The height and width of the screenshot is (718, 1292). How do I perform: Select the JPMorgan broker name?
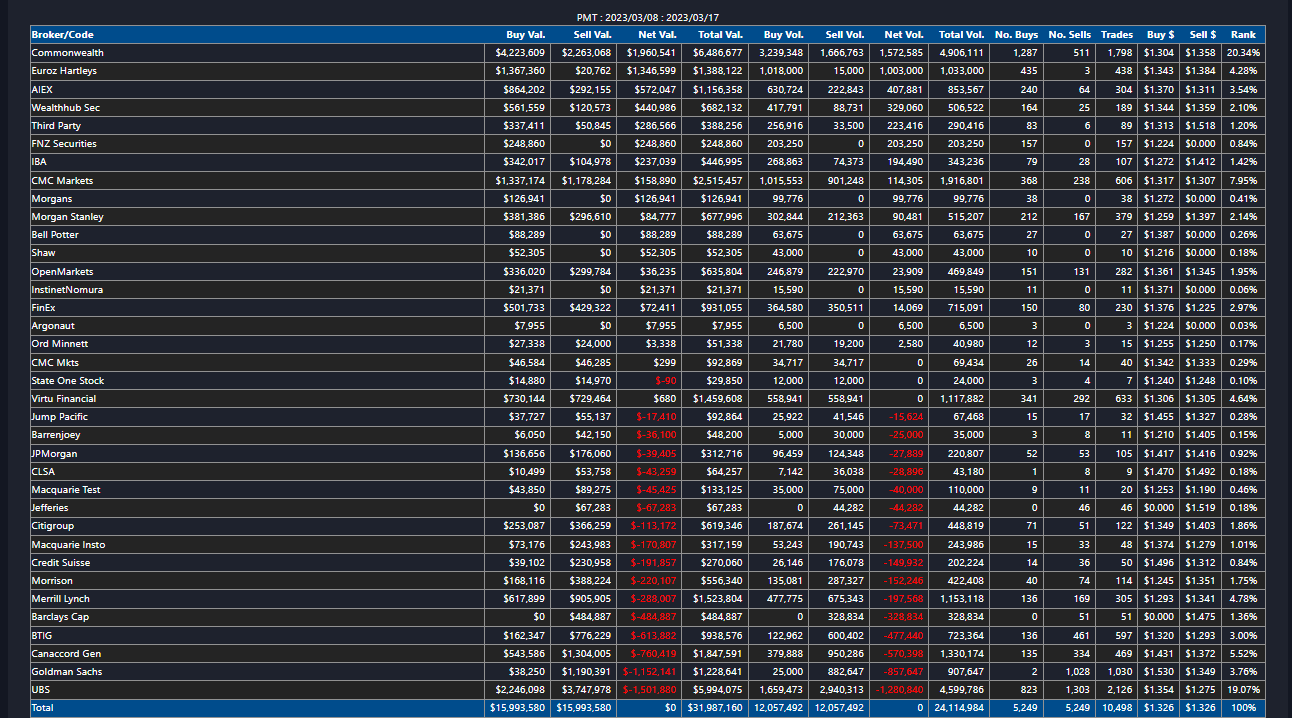[54, 453]
